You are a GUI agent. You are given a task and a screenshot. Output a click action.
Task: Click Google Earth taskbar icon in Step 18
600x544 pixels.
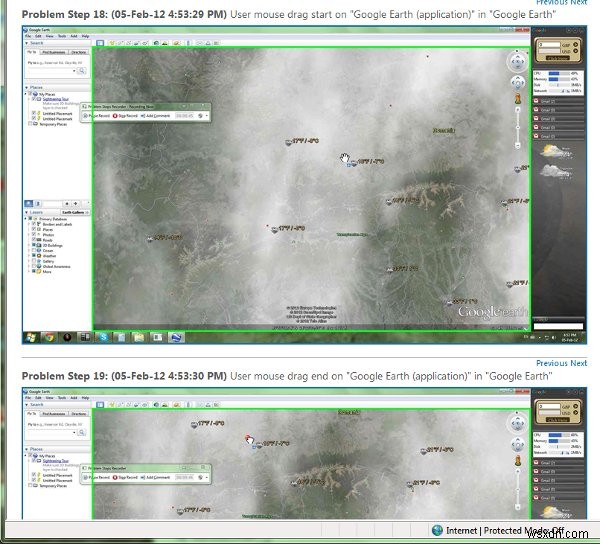click(176, 337)
